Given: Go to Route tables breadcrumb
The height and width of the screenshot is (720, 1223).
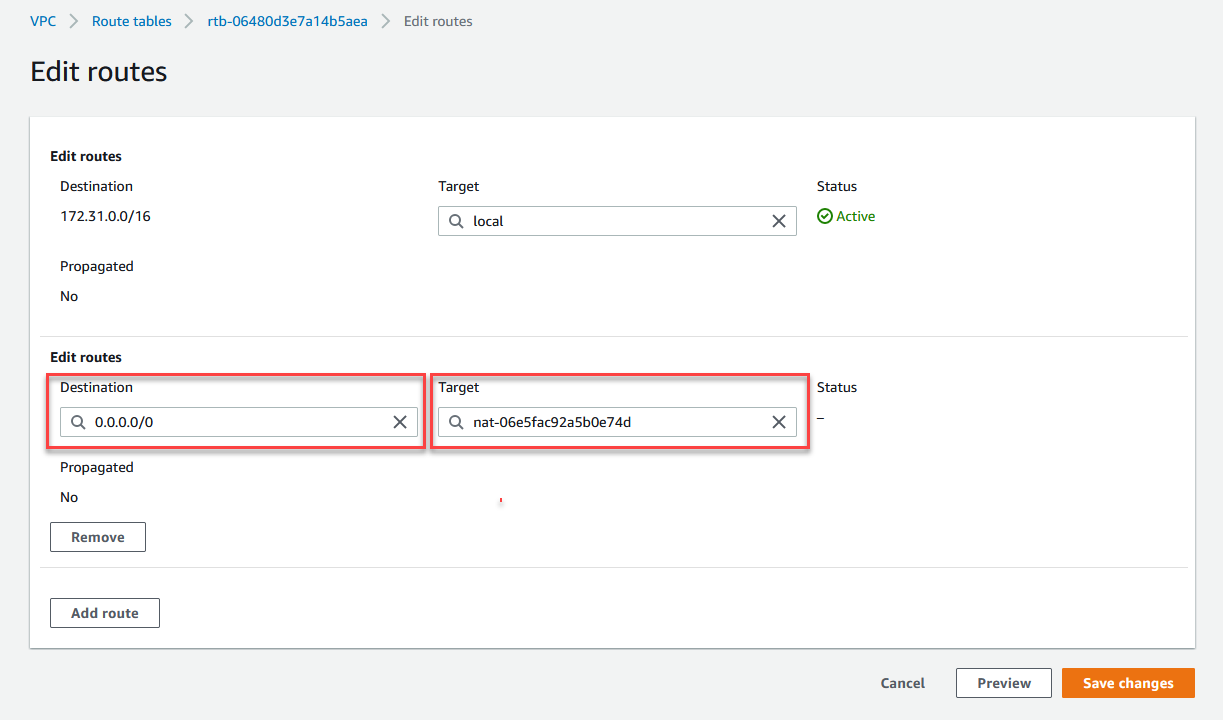Looking at the screenshot, I should coord(131,21).
